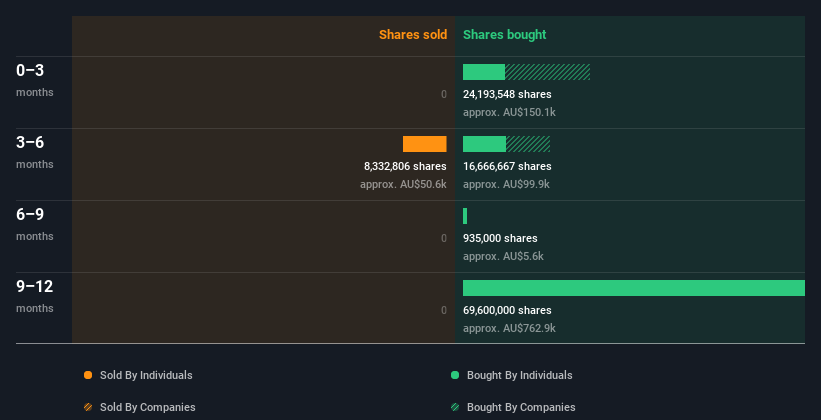Click hatched green bar in 0–3 months row
821x420 pixels.
(x=548, y=72)
